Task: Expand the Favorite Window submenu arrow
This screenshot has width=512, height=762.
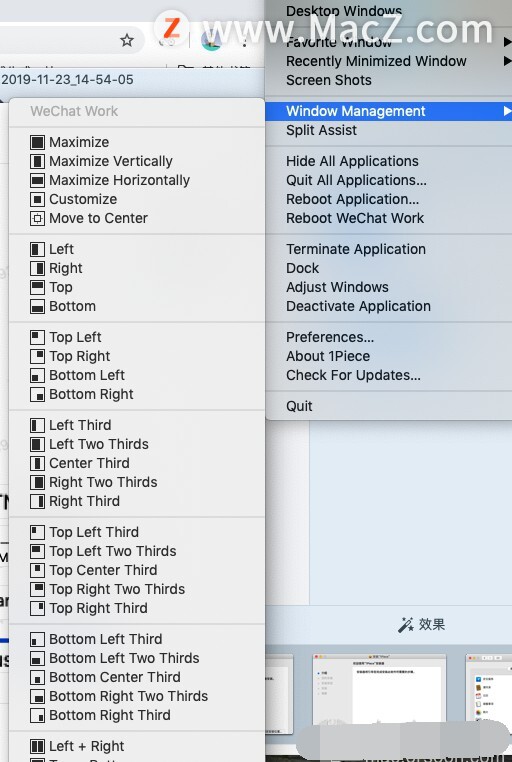Action: (507, 43)
